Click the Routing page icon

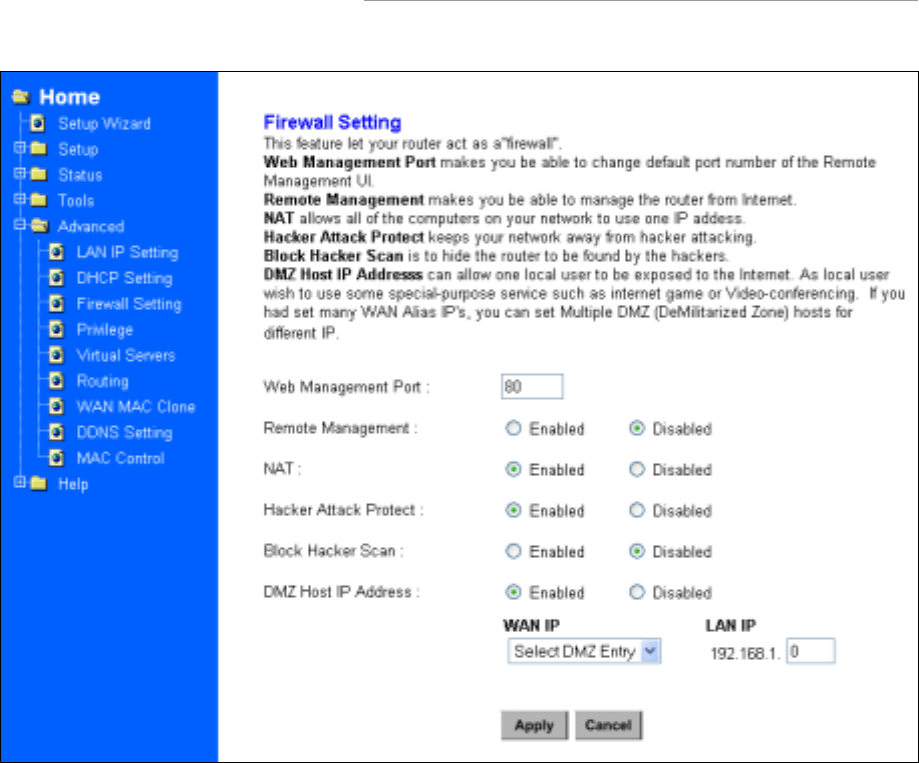[x=56, y=381]
